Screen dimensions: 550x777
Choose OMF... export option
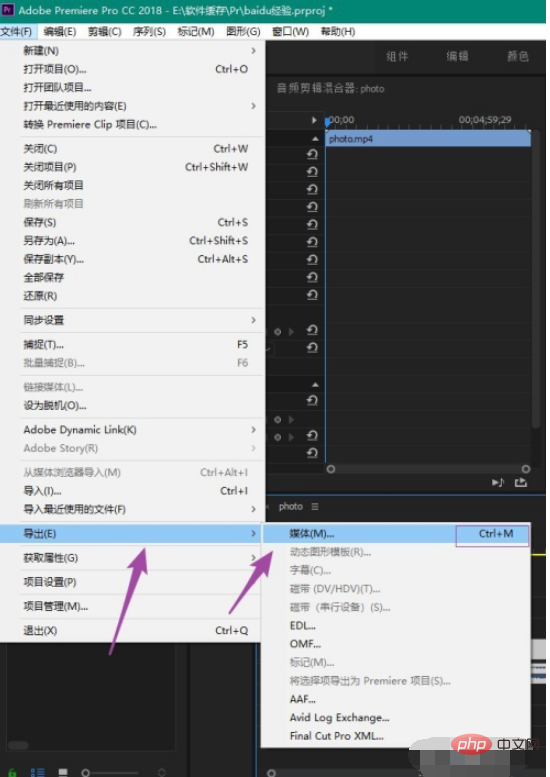click(396, 644)
